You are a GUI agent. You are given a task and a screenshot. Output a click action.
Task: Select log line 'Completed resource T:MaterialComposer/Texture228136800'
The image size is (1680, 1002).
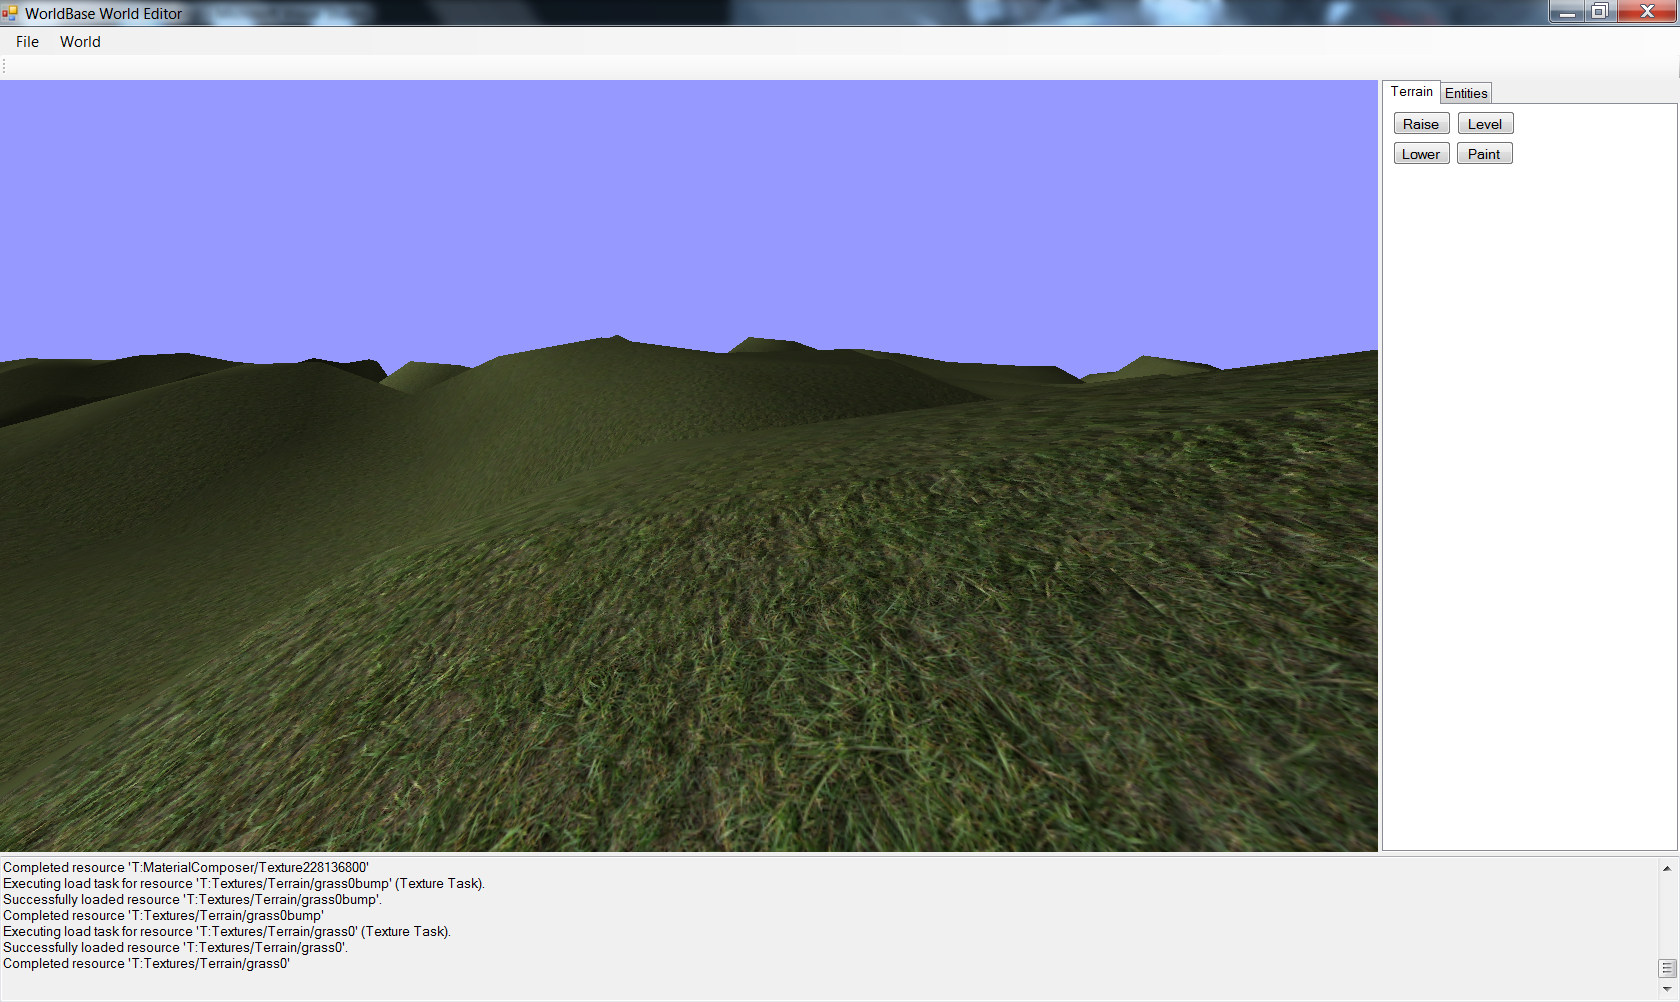coord(186,868)
